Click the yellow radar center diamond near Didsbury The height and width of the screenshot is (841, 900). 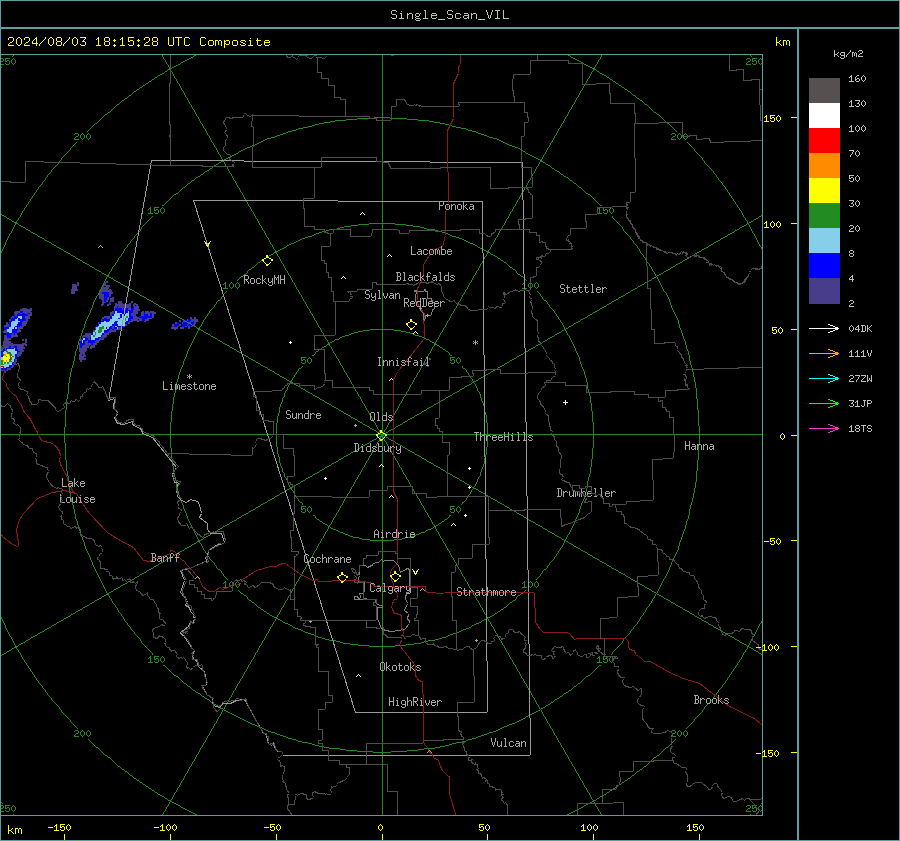(x=382, y=435)
